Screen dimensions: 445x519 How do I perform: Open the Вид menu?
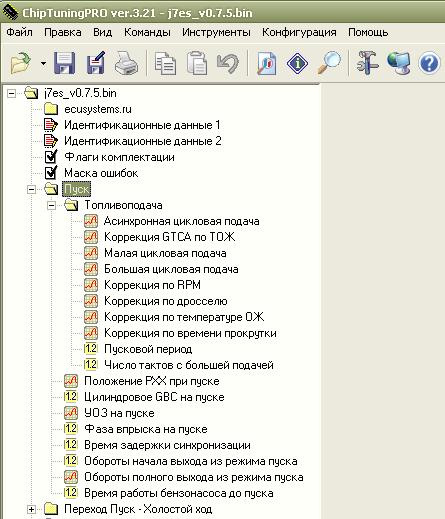click(102, 33)
